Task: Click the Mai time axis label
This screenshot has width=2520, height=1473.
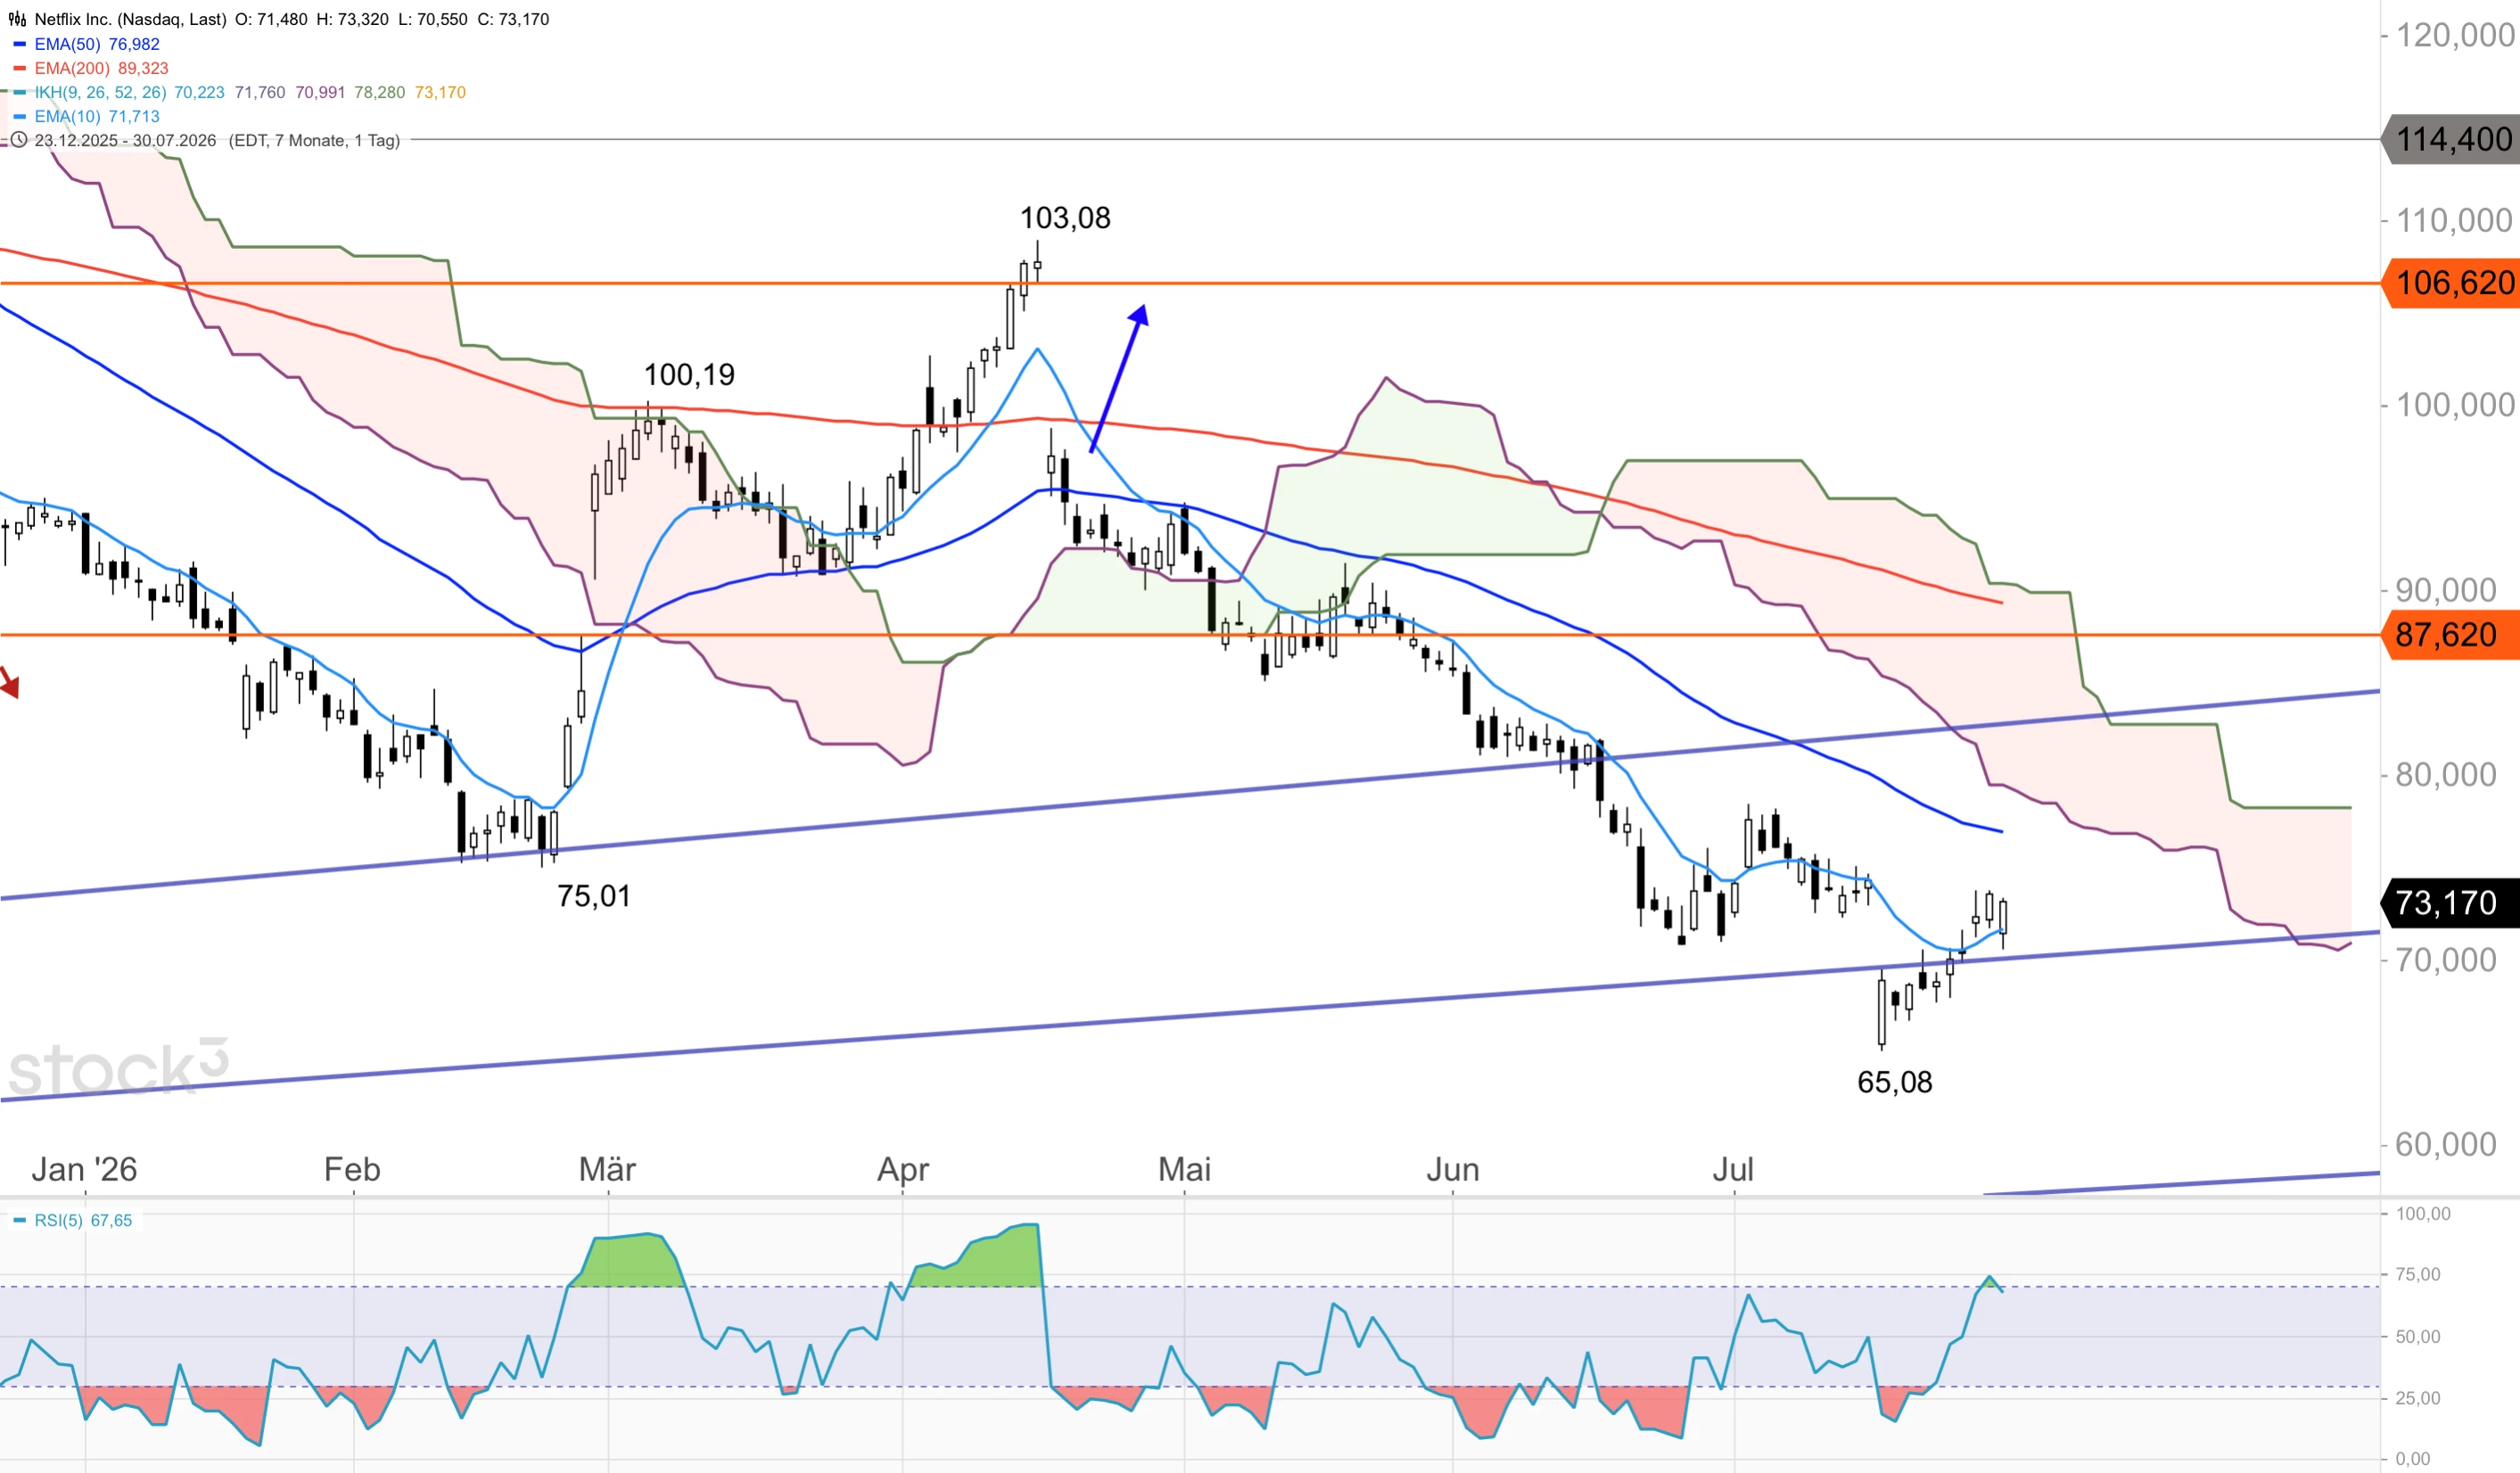Action: point(1185,1169)
